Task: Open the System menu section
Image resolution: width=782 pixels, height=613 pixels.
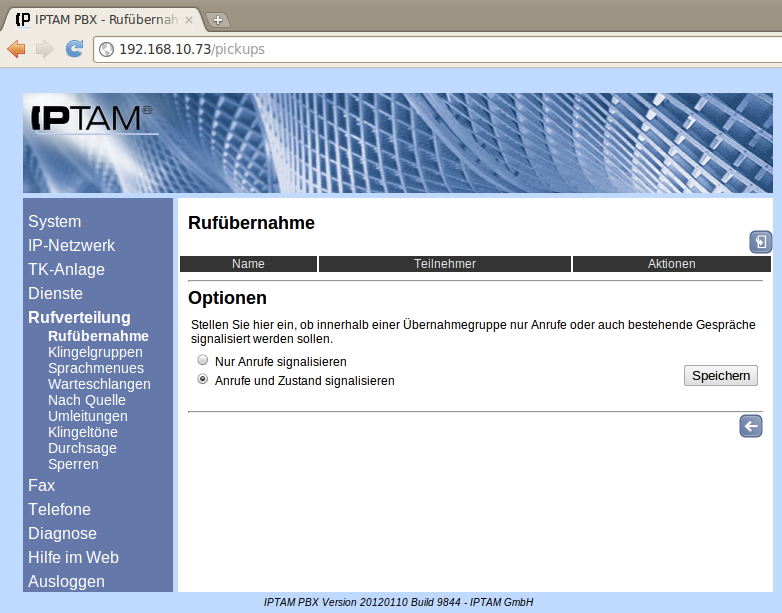Action: (55, 221)
